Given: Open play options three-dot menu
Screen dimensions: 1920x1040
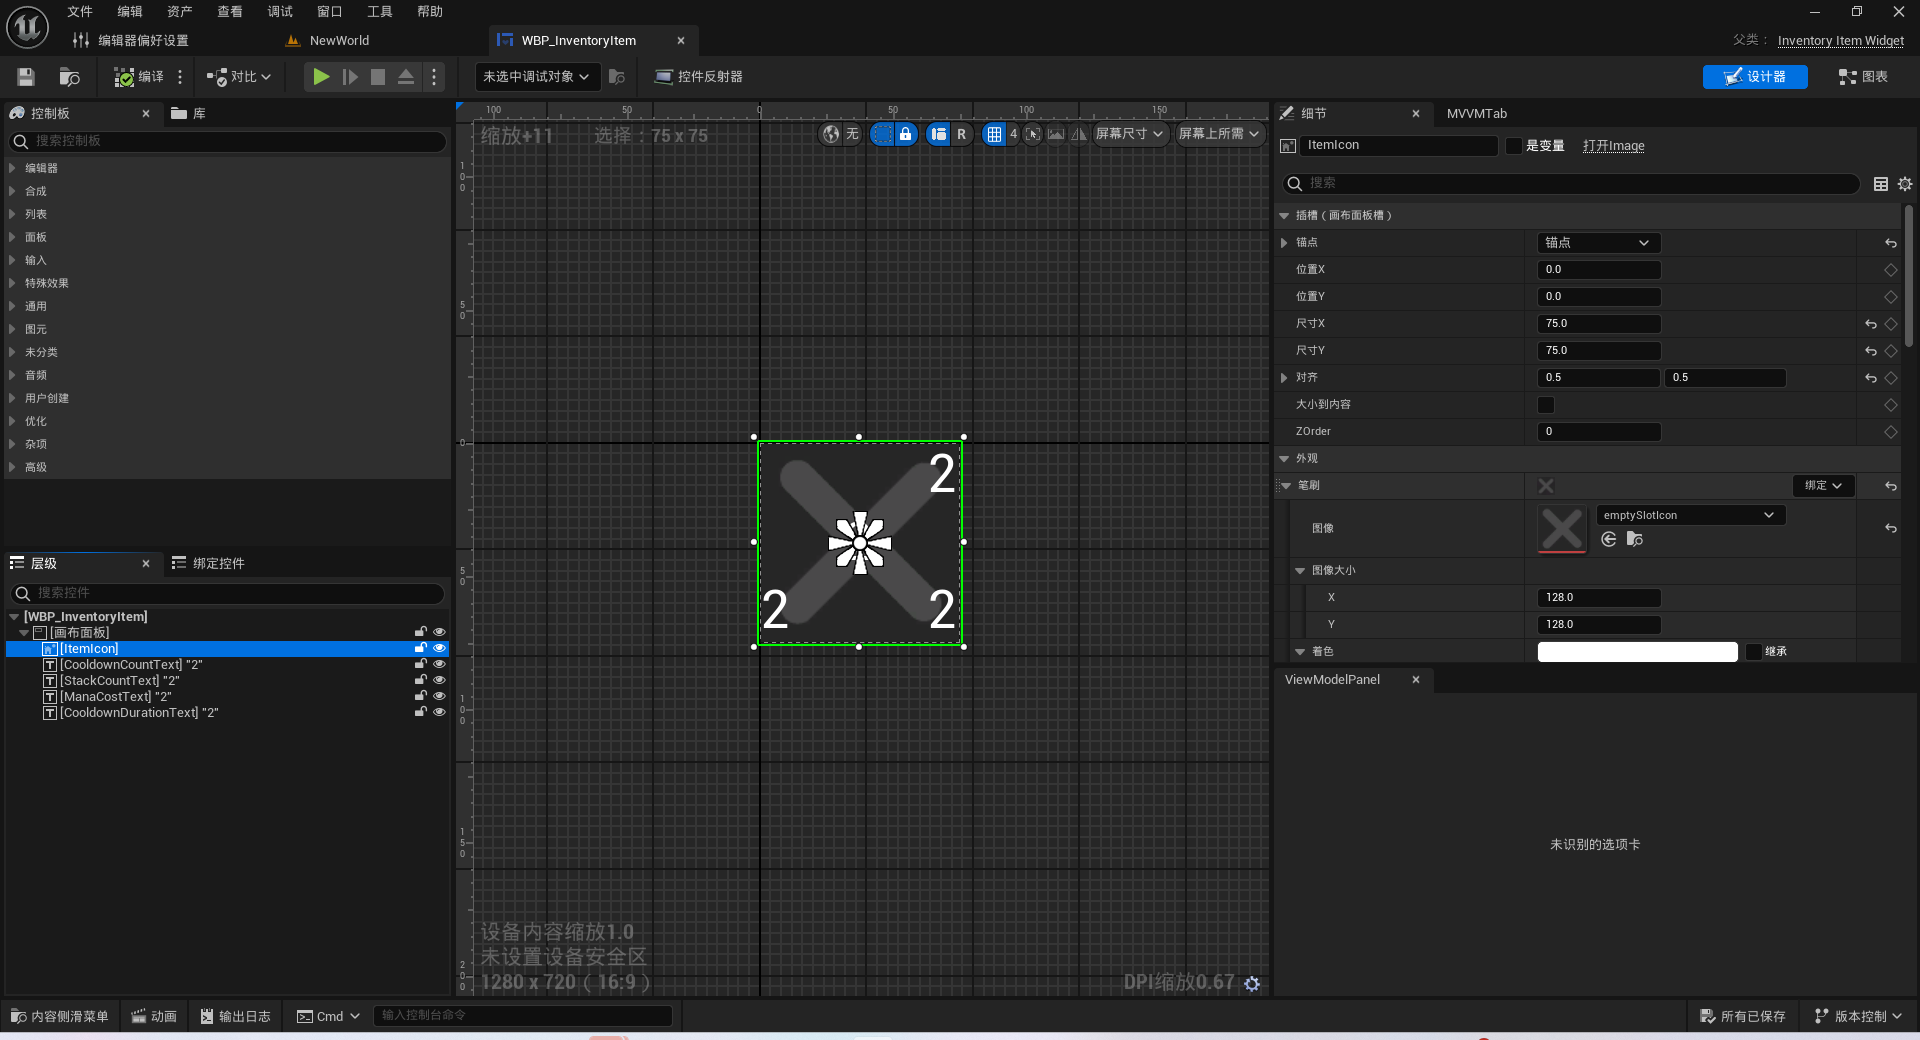Looking at the screenshot, I should click(434, 77).
